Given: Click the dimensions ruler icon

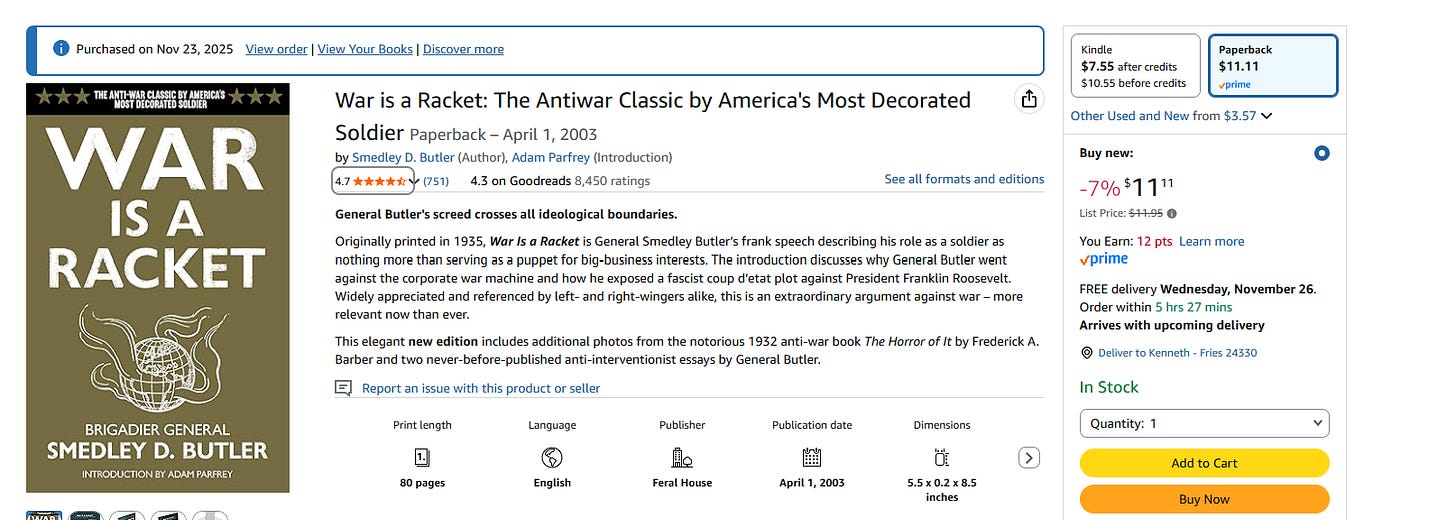Looking at the screenshot, I should coord(942,457).
